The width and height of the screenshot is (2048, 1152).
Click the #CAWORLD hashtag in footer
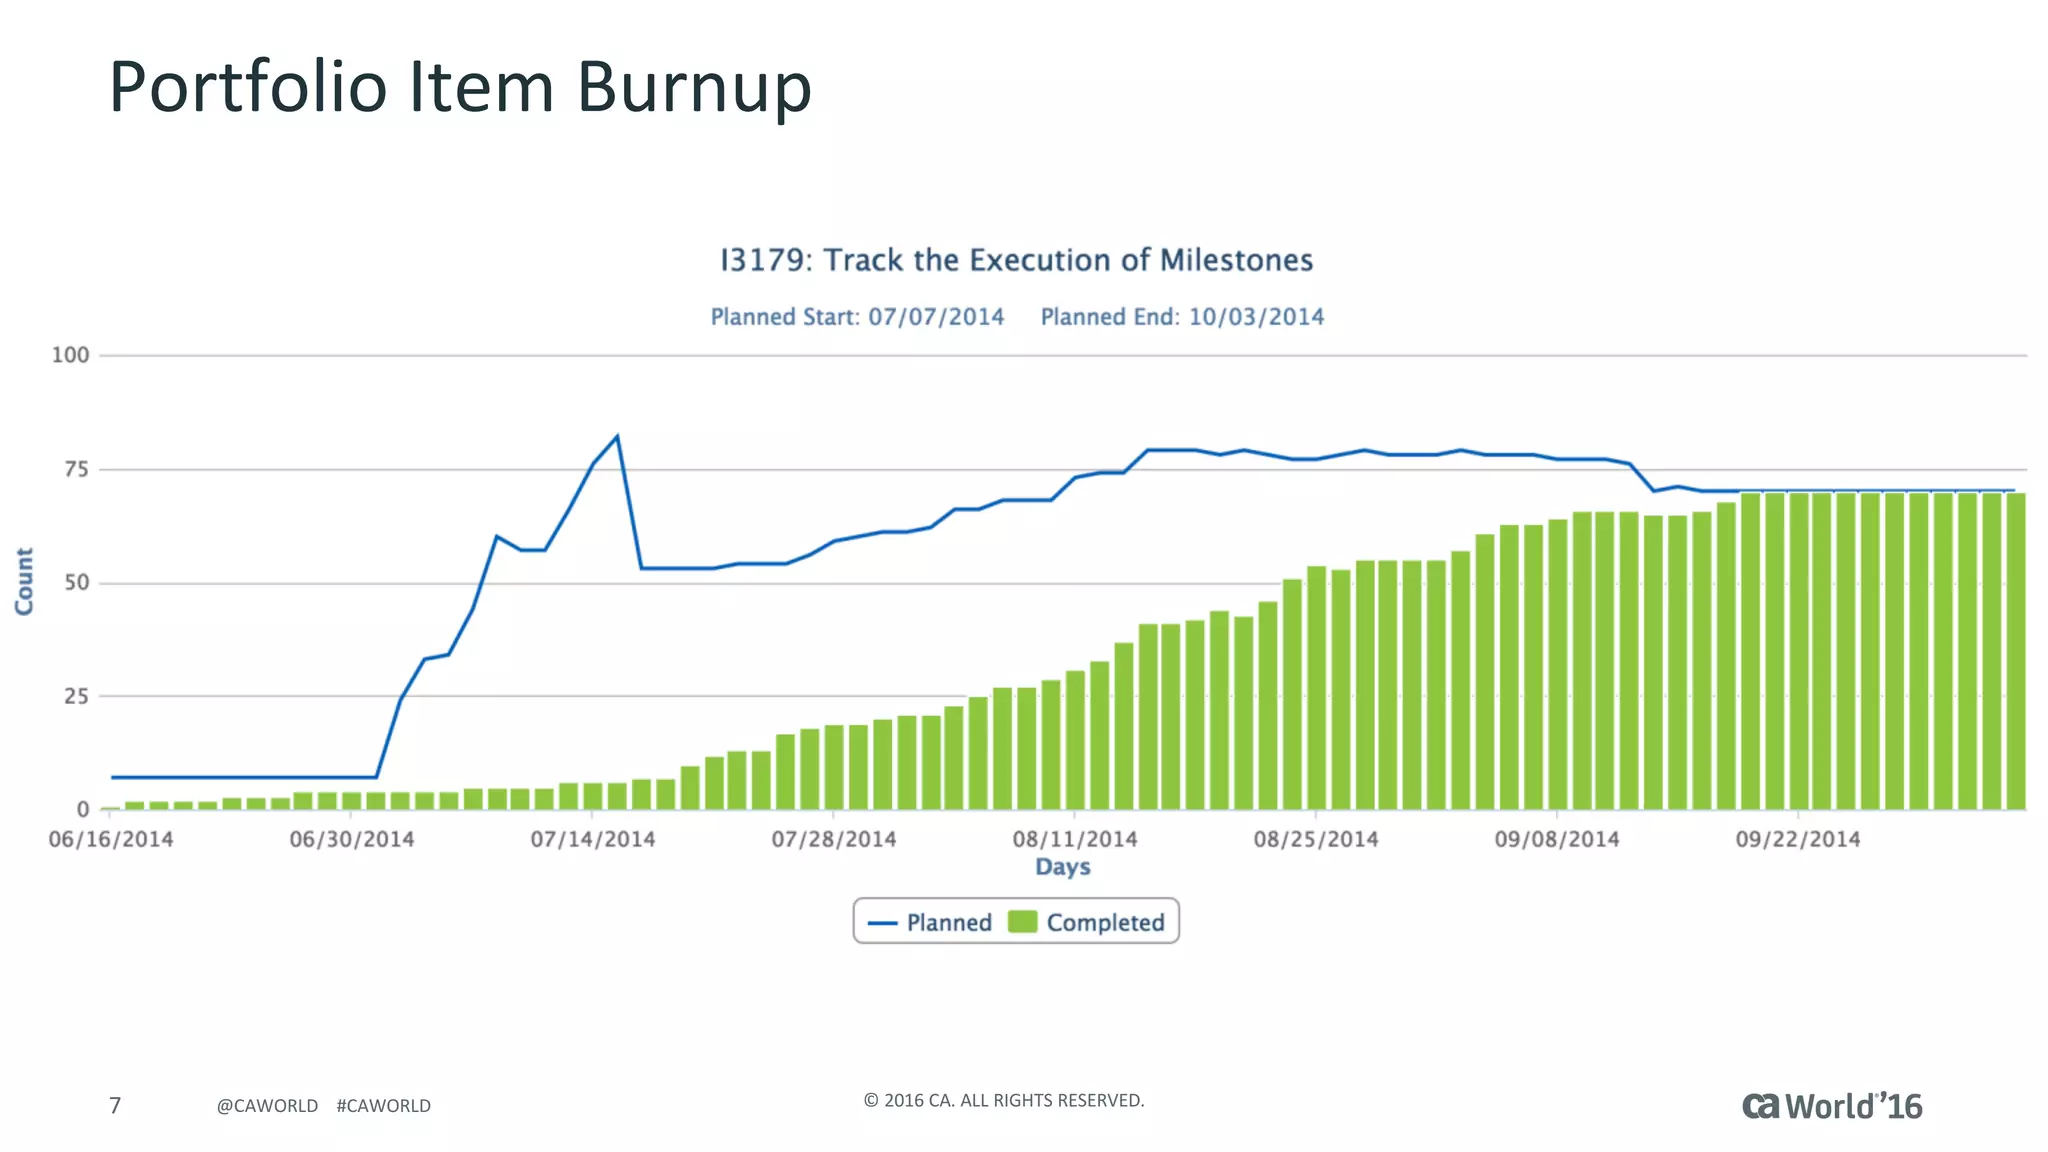coord(383,1106)
